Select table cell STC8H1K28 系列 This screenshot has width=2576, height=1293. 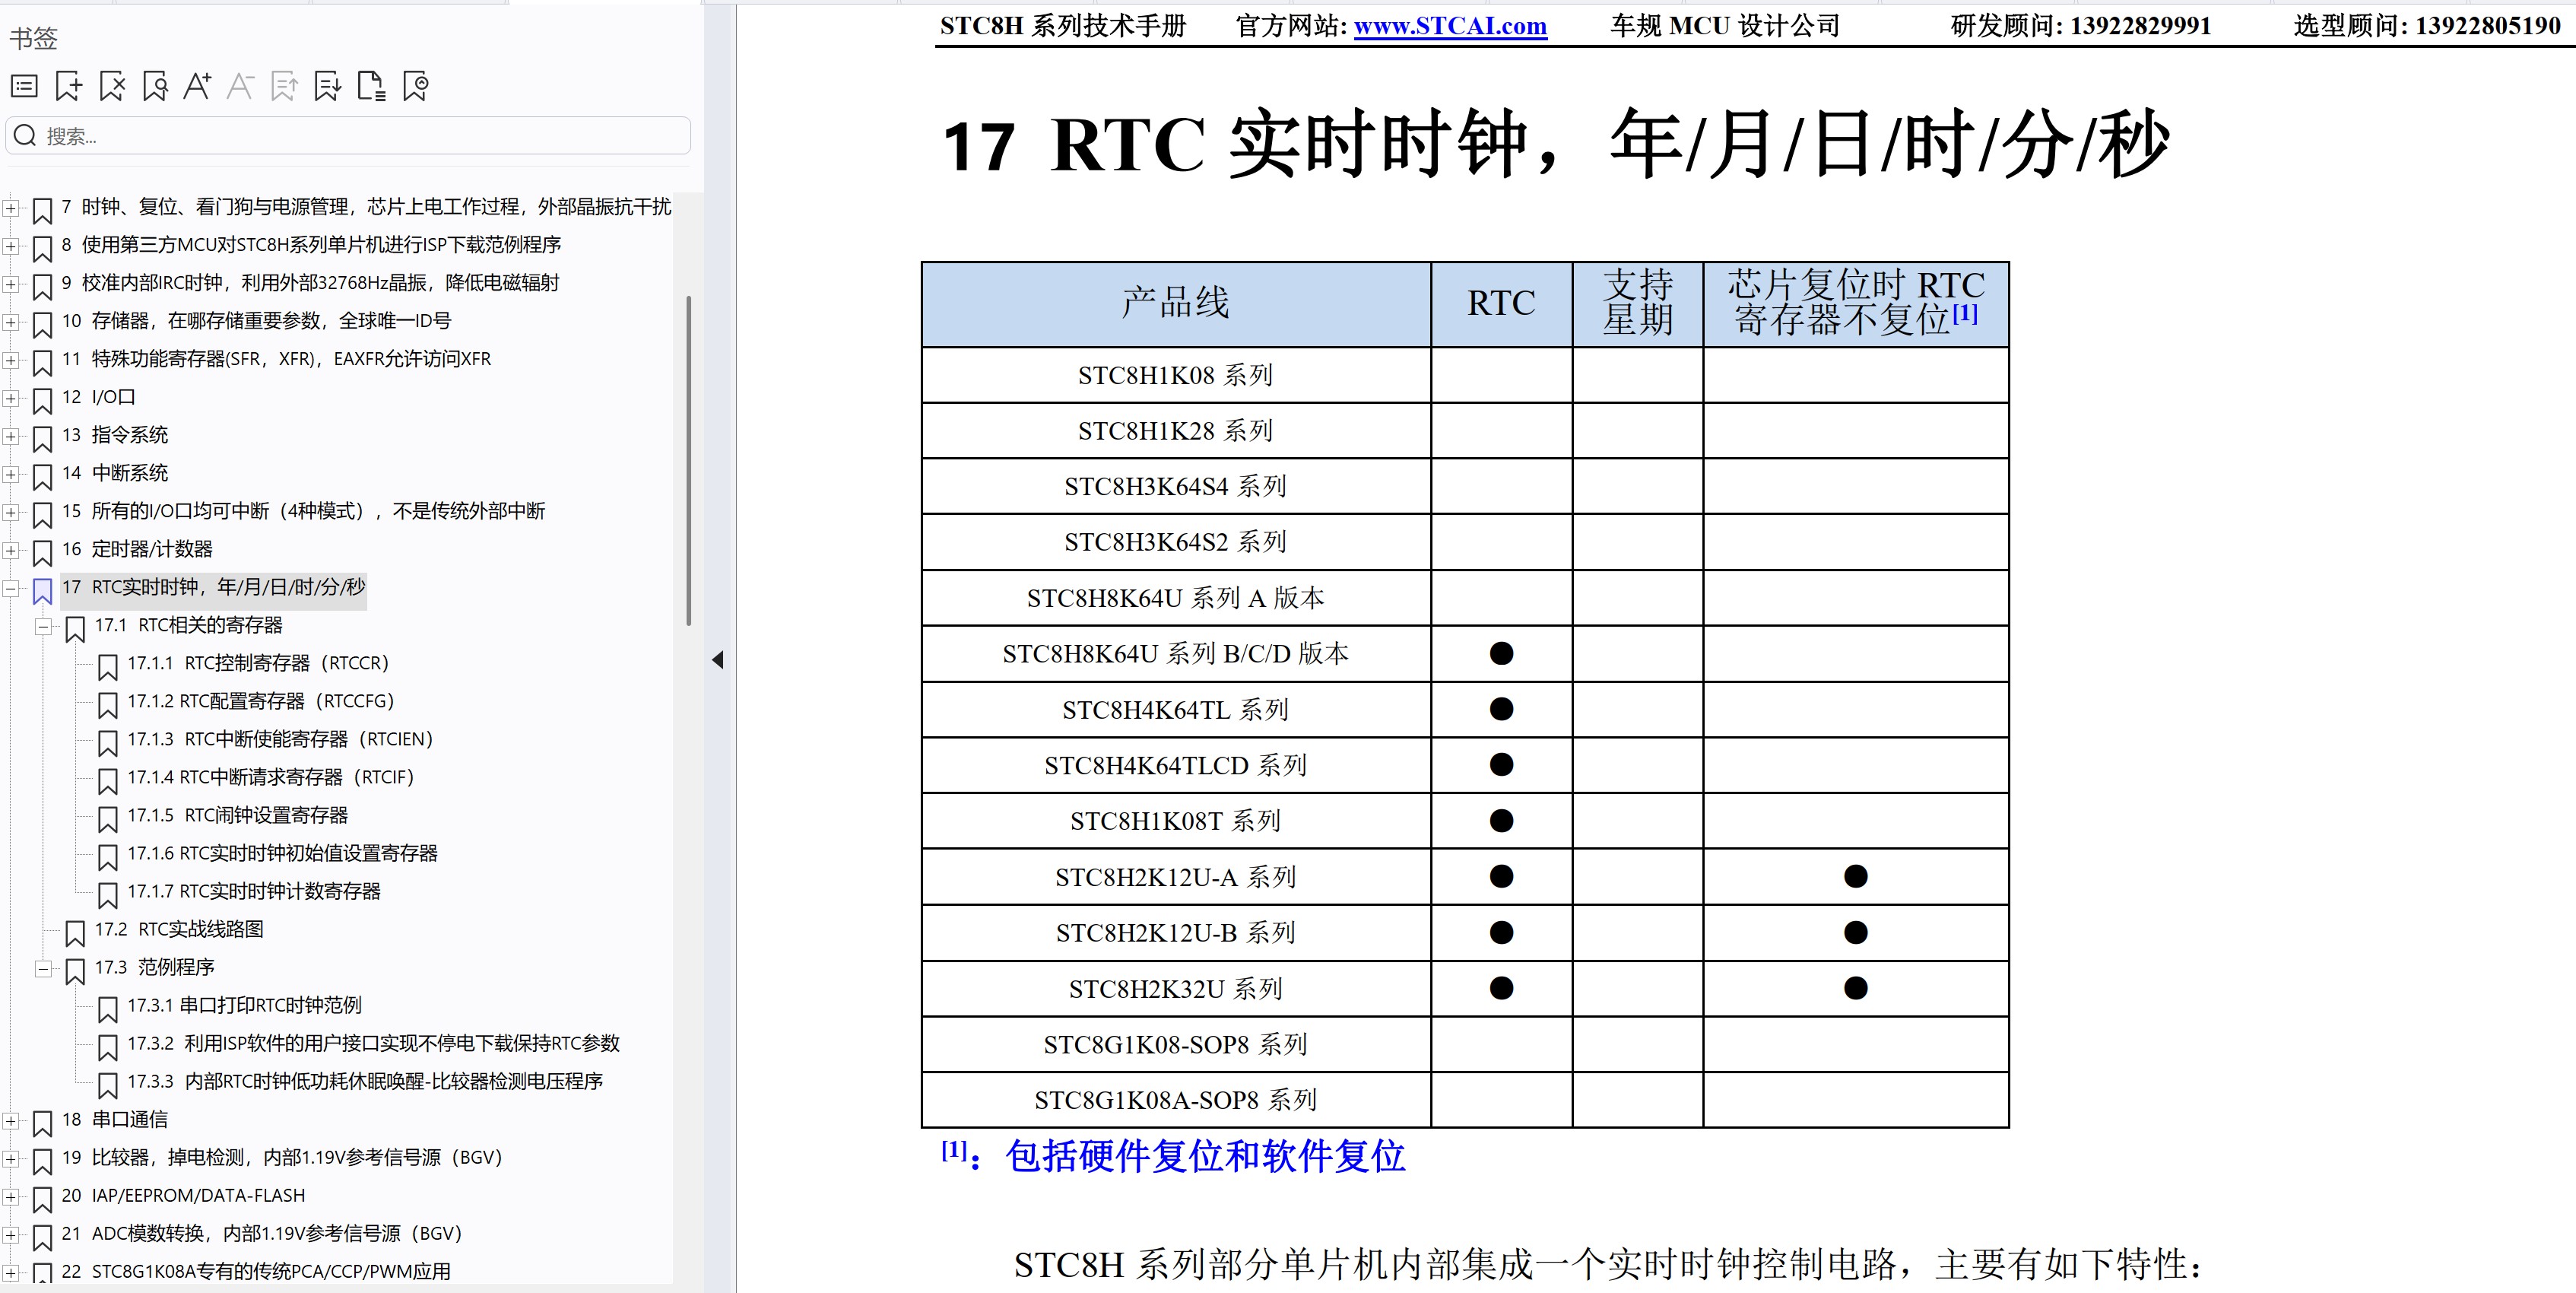coord(1176,431)
